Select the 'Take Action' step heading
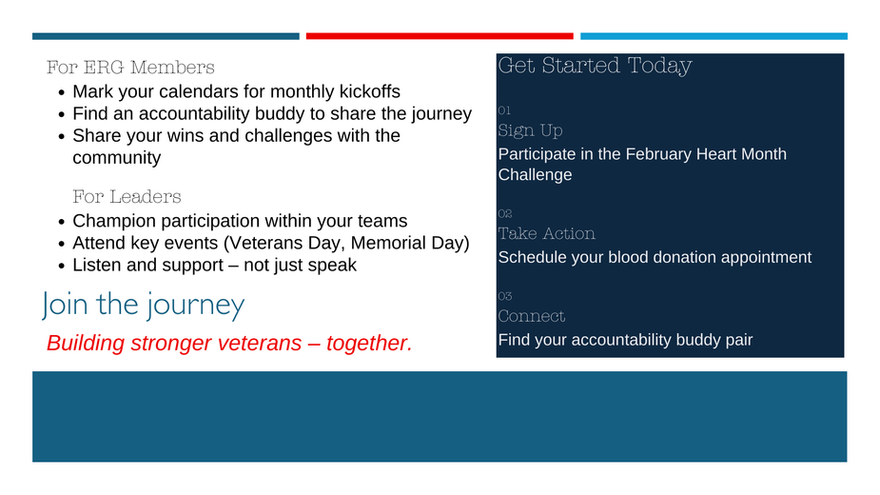This screenshot has width=880, height=495. 546,233
